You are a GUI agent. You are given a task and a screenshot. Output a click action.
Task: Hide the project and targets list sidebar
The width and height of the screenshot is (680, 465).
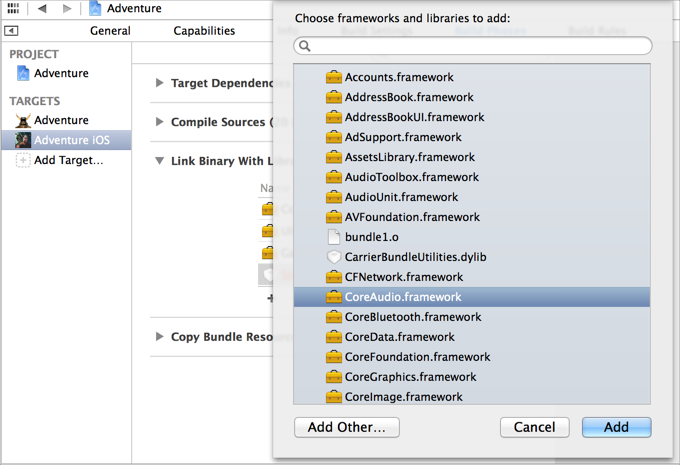(11, 30)
